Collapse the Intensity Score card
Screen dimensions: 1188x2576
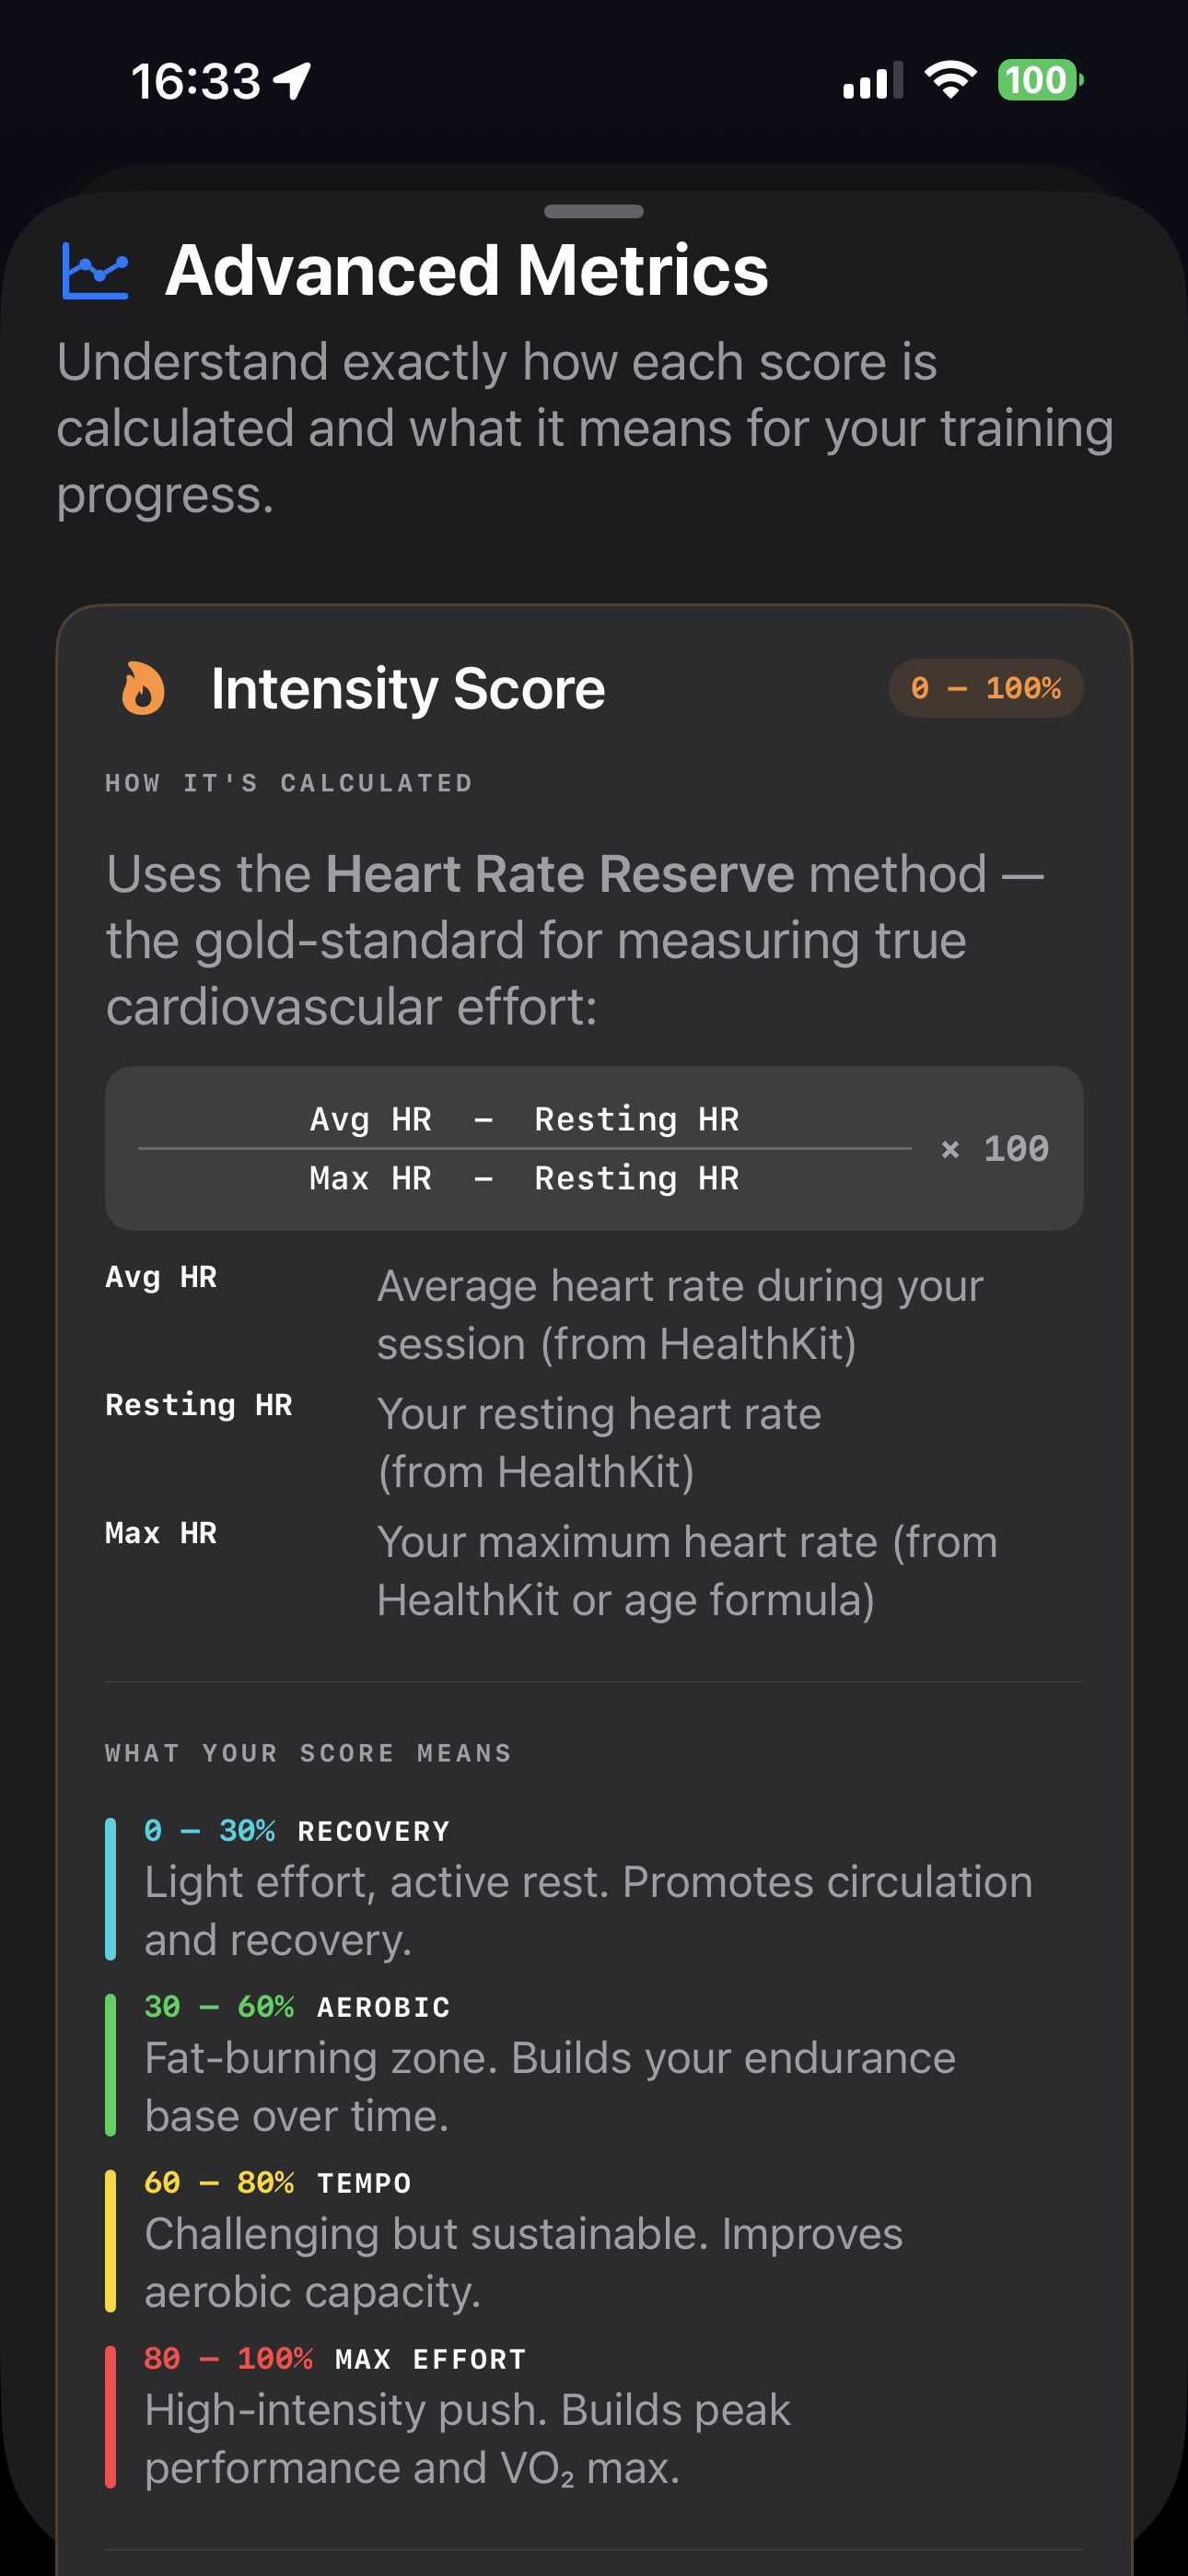click(x=407, y=687)
